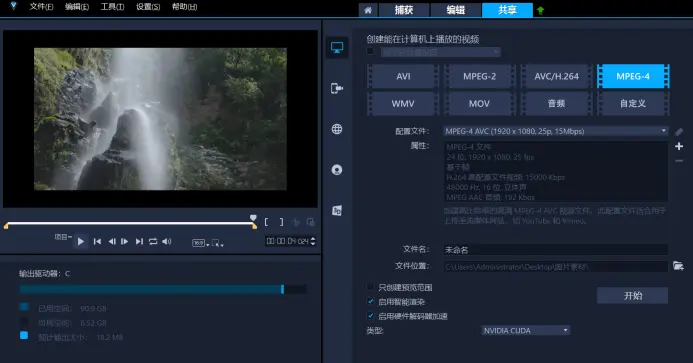
Task: Toggle the 启用智能渲染 checkbox
Action: pos(370,302)
